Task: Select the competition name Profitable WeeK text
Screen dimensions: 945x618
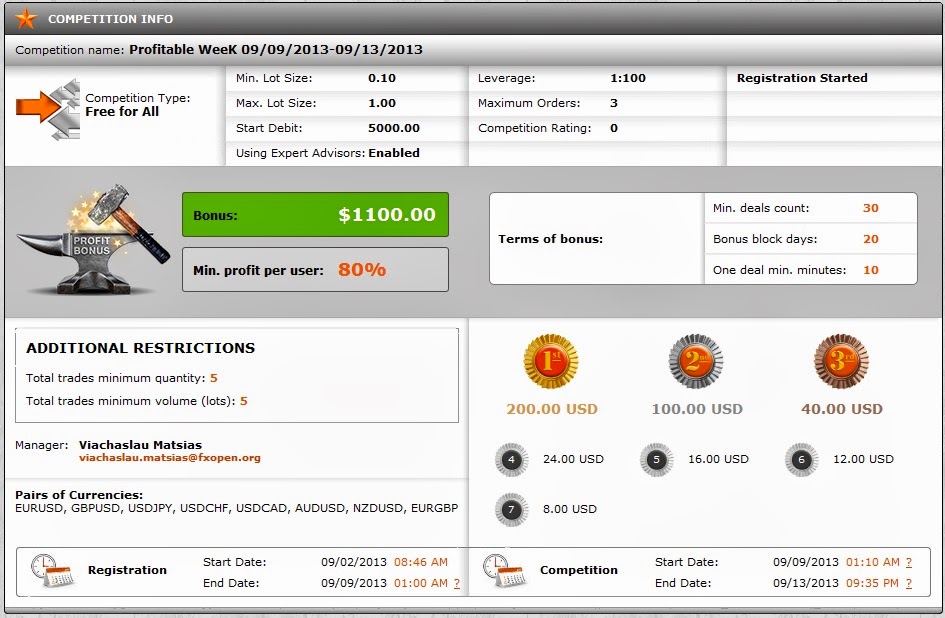Action: tap(276, 49)
